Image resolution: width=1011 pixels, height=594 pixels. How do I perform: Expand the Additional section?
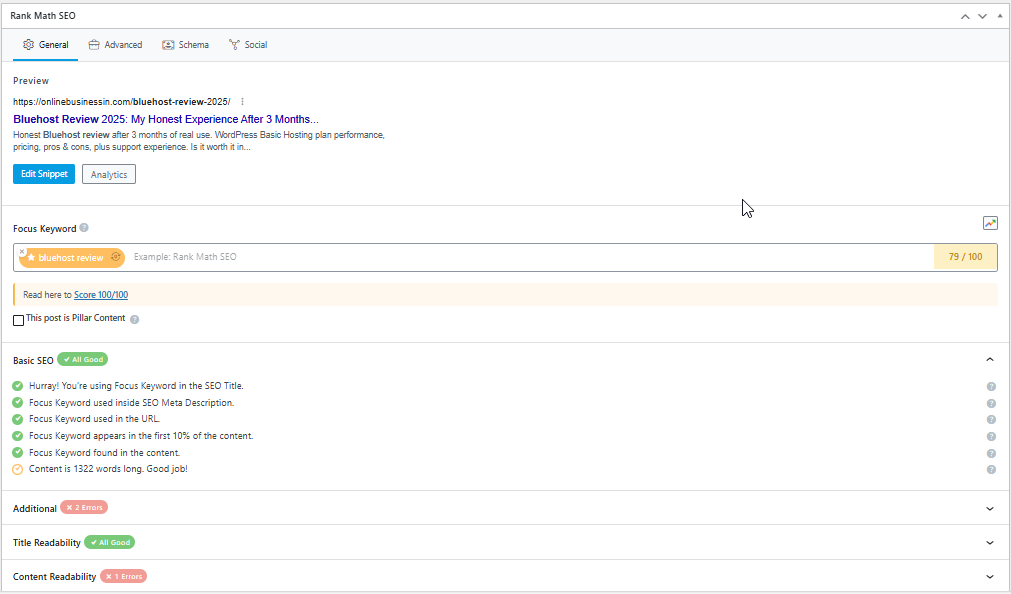click(990, 508)
